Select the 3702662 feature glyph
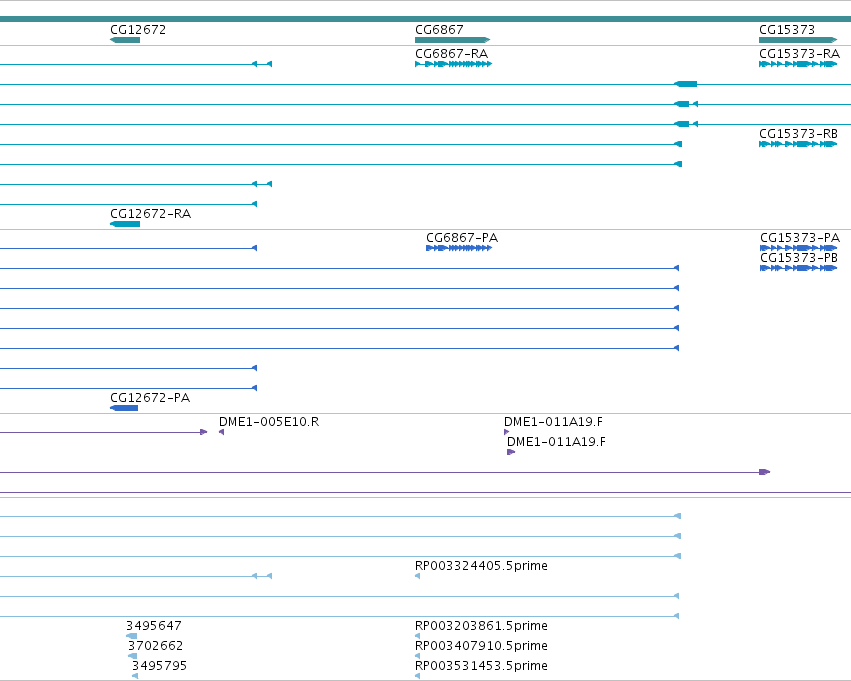This screenshot has height=681, width=851. pos(132,656)
